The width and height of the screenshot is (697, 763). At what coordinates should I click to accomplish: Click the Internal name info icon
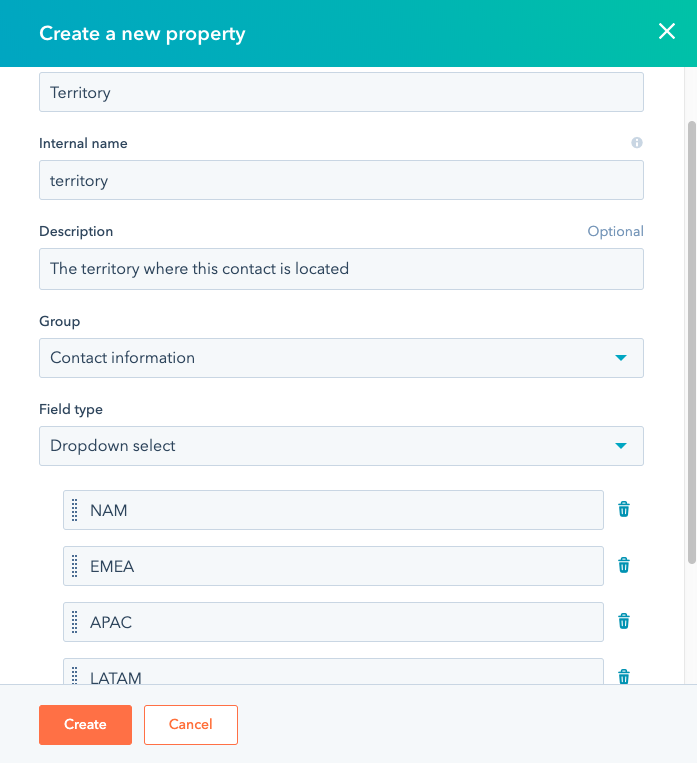tap(636, 143)
